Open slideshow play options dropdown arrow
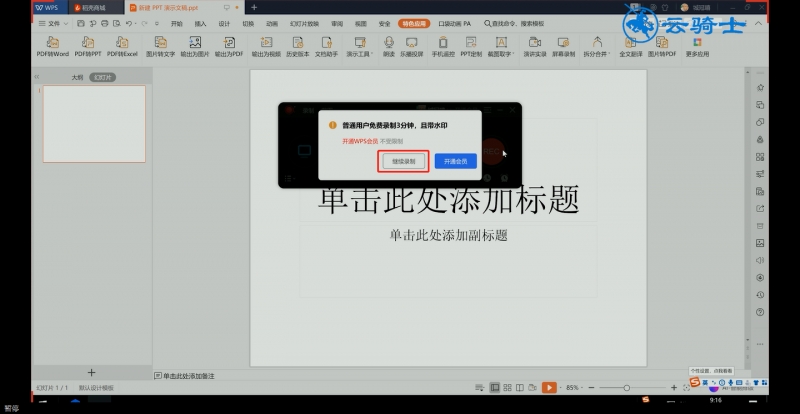This screenshot has width=800, height=414. click(560, 388)
